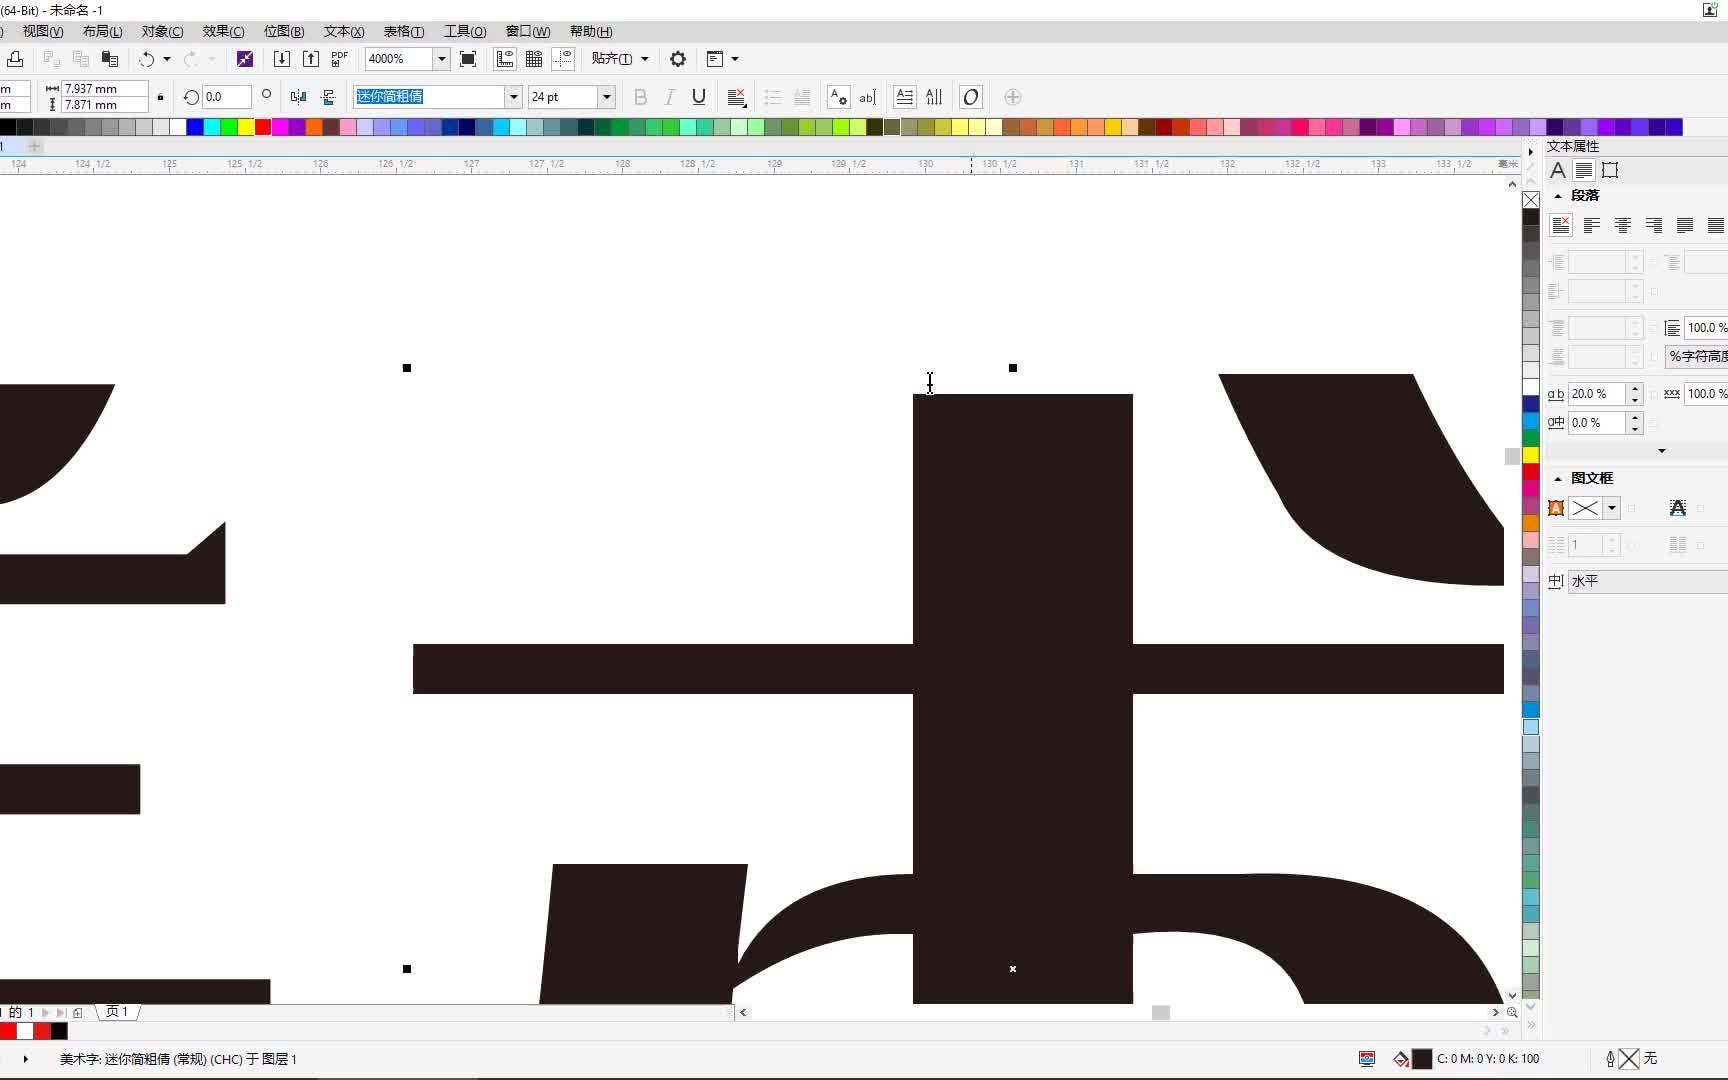Expand more paragraph options arrow

pos(1662,451)
